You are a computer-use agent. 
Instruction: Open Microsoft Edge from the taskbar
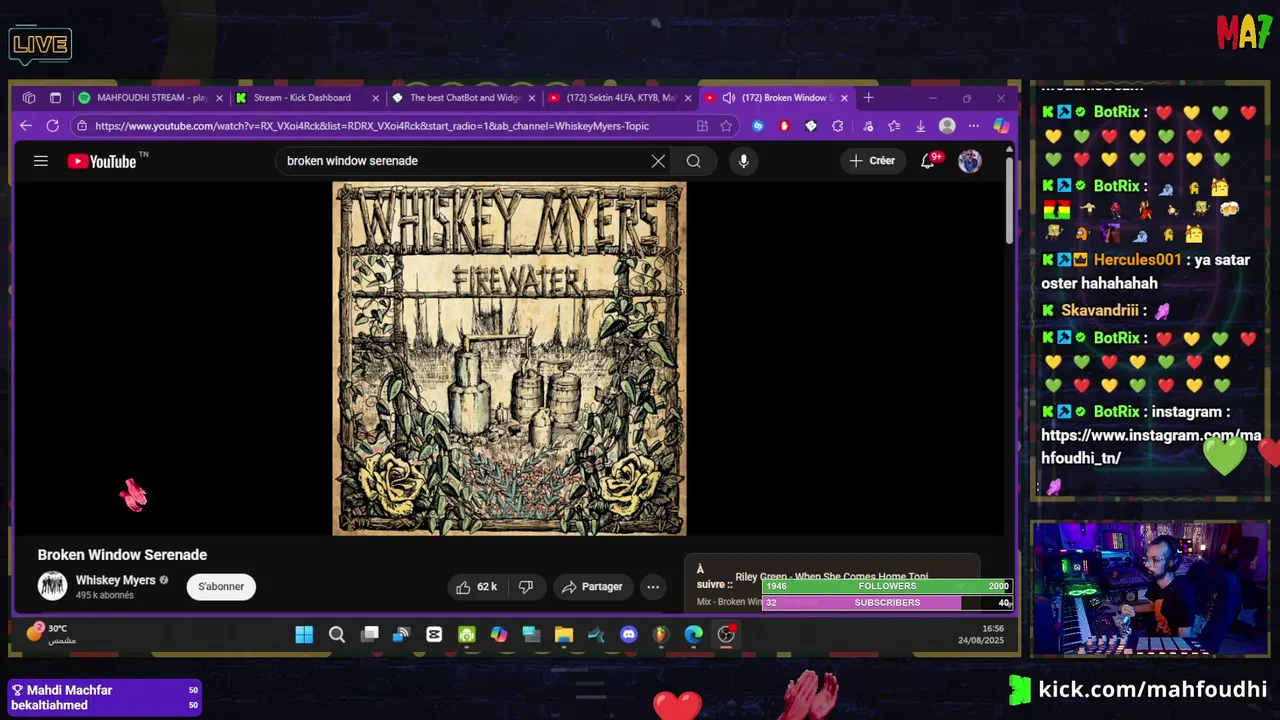693,634
